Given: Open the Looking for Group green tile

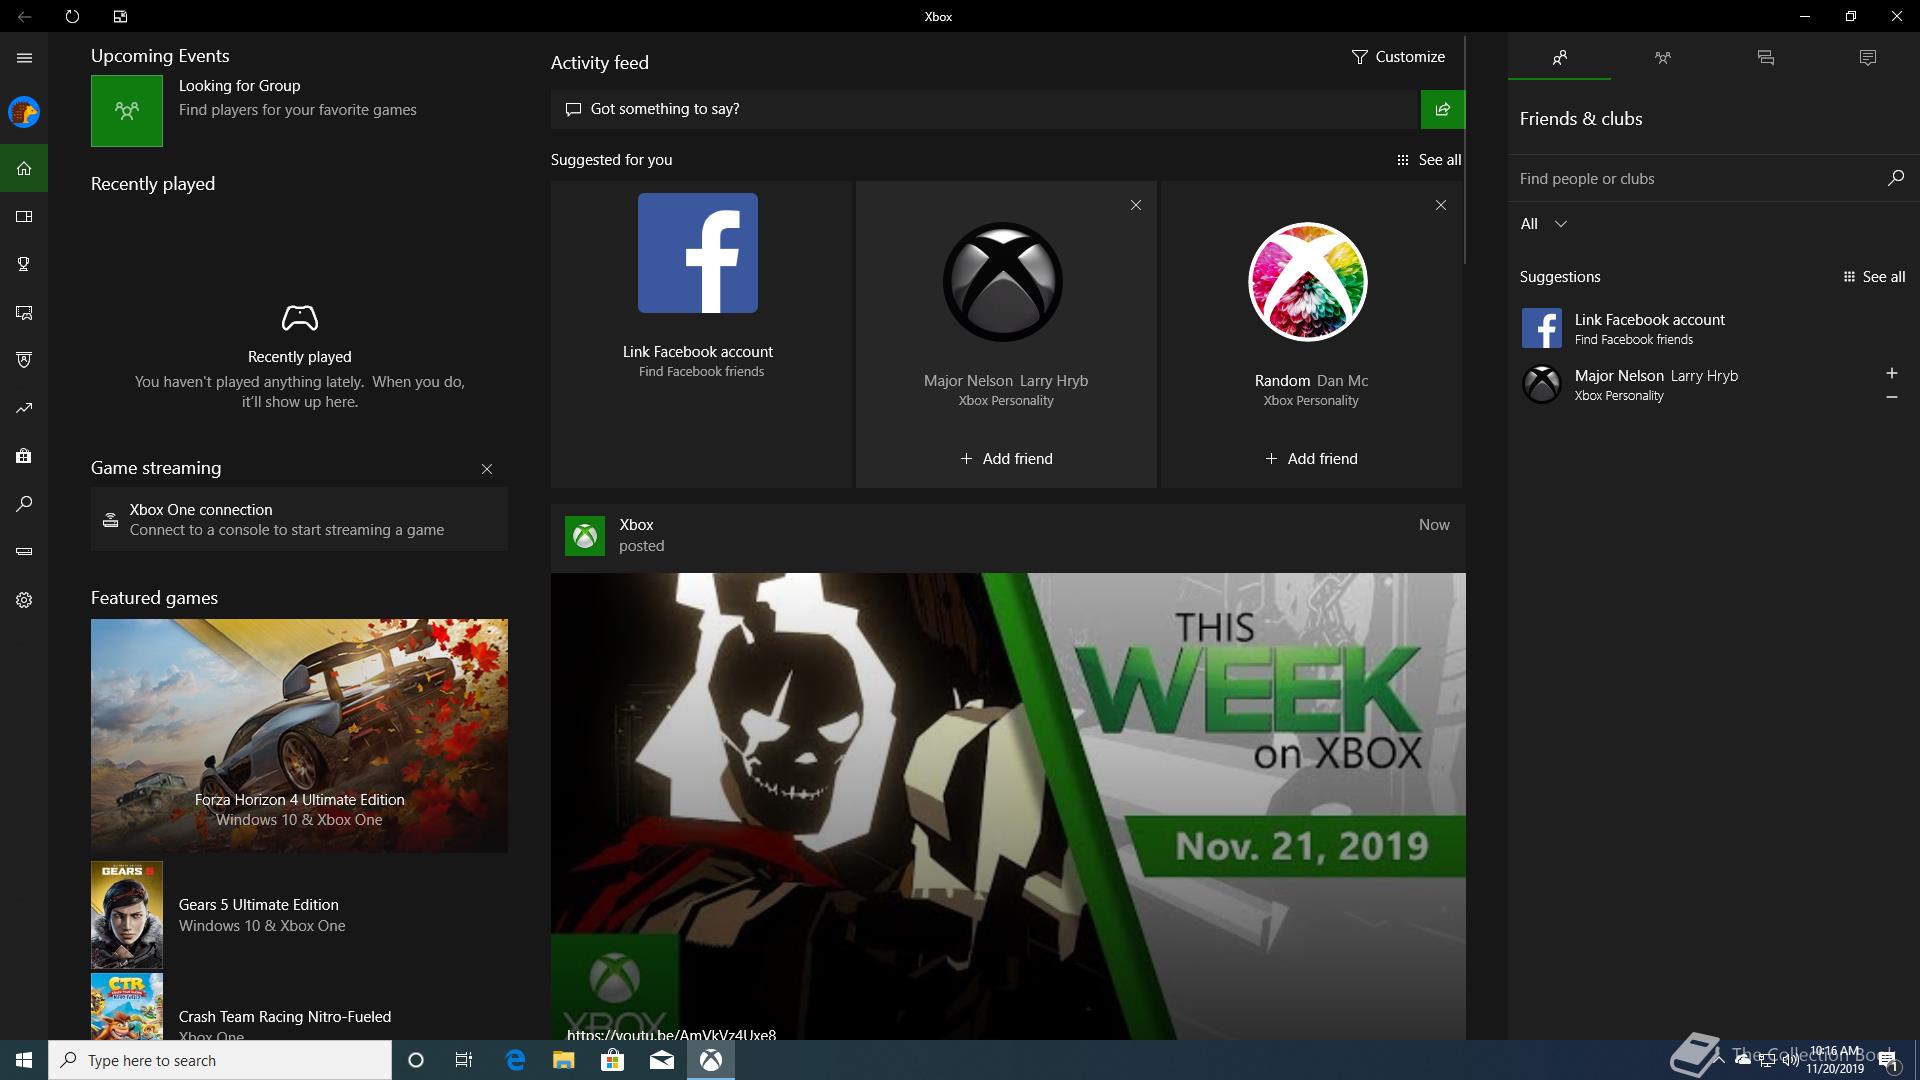Looking at the screenshot, I should [127, 111].
